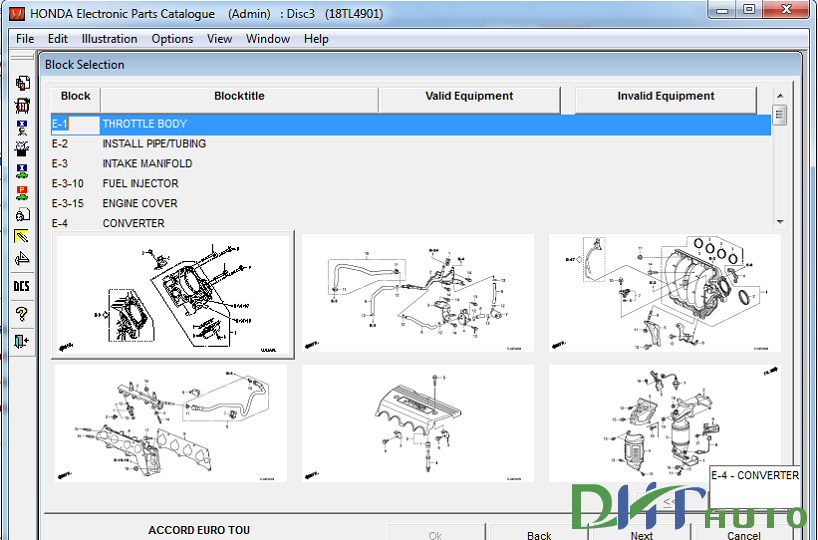Restore the application window size

pos(749,9)
